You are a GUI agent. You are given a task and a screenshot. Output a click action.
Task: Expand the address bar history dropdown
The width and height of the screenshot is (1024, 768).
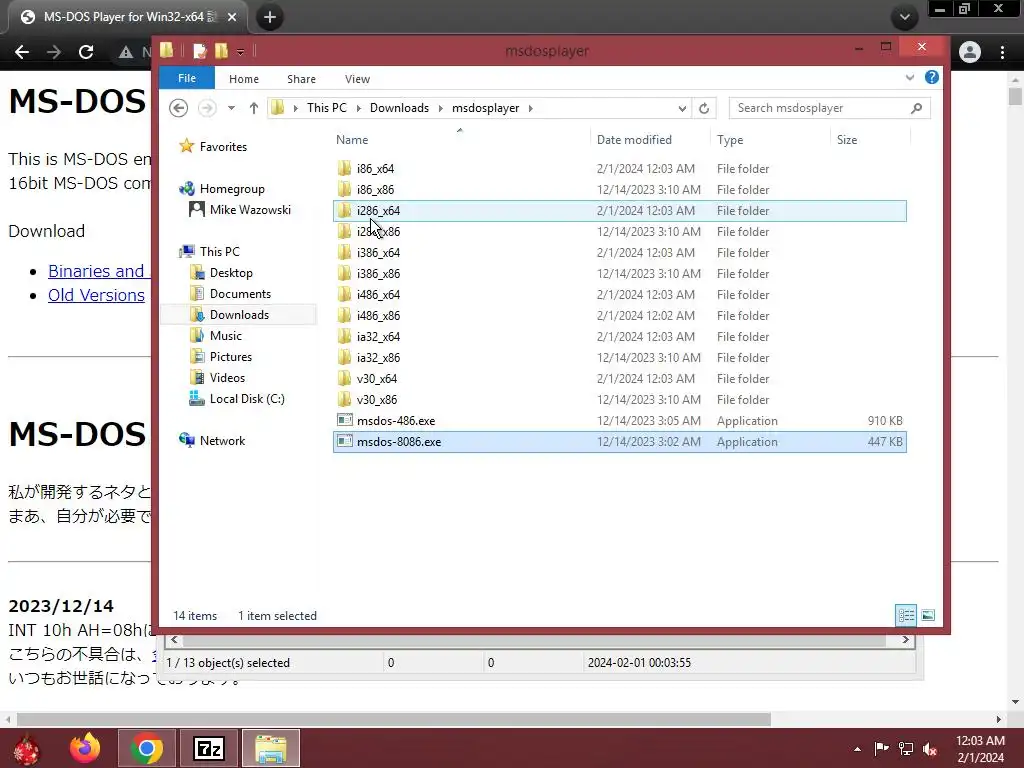682,108
